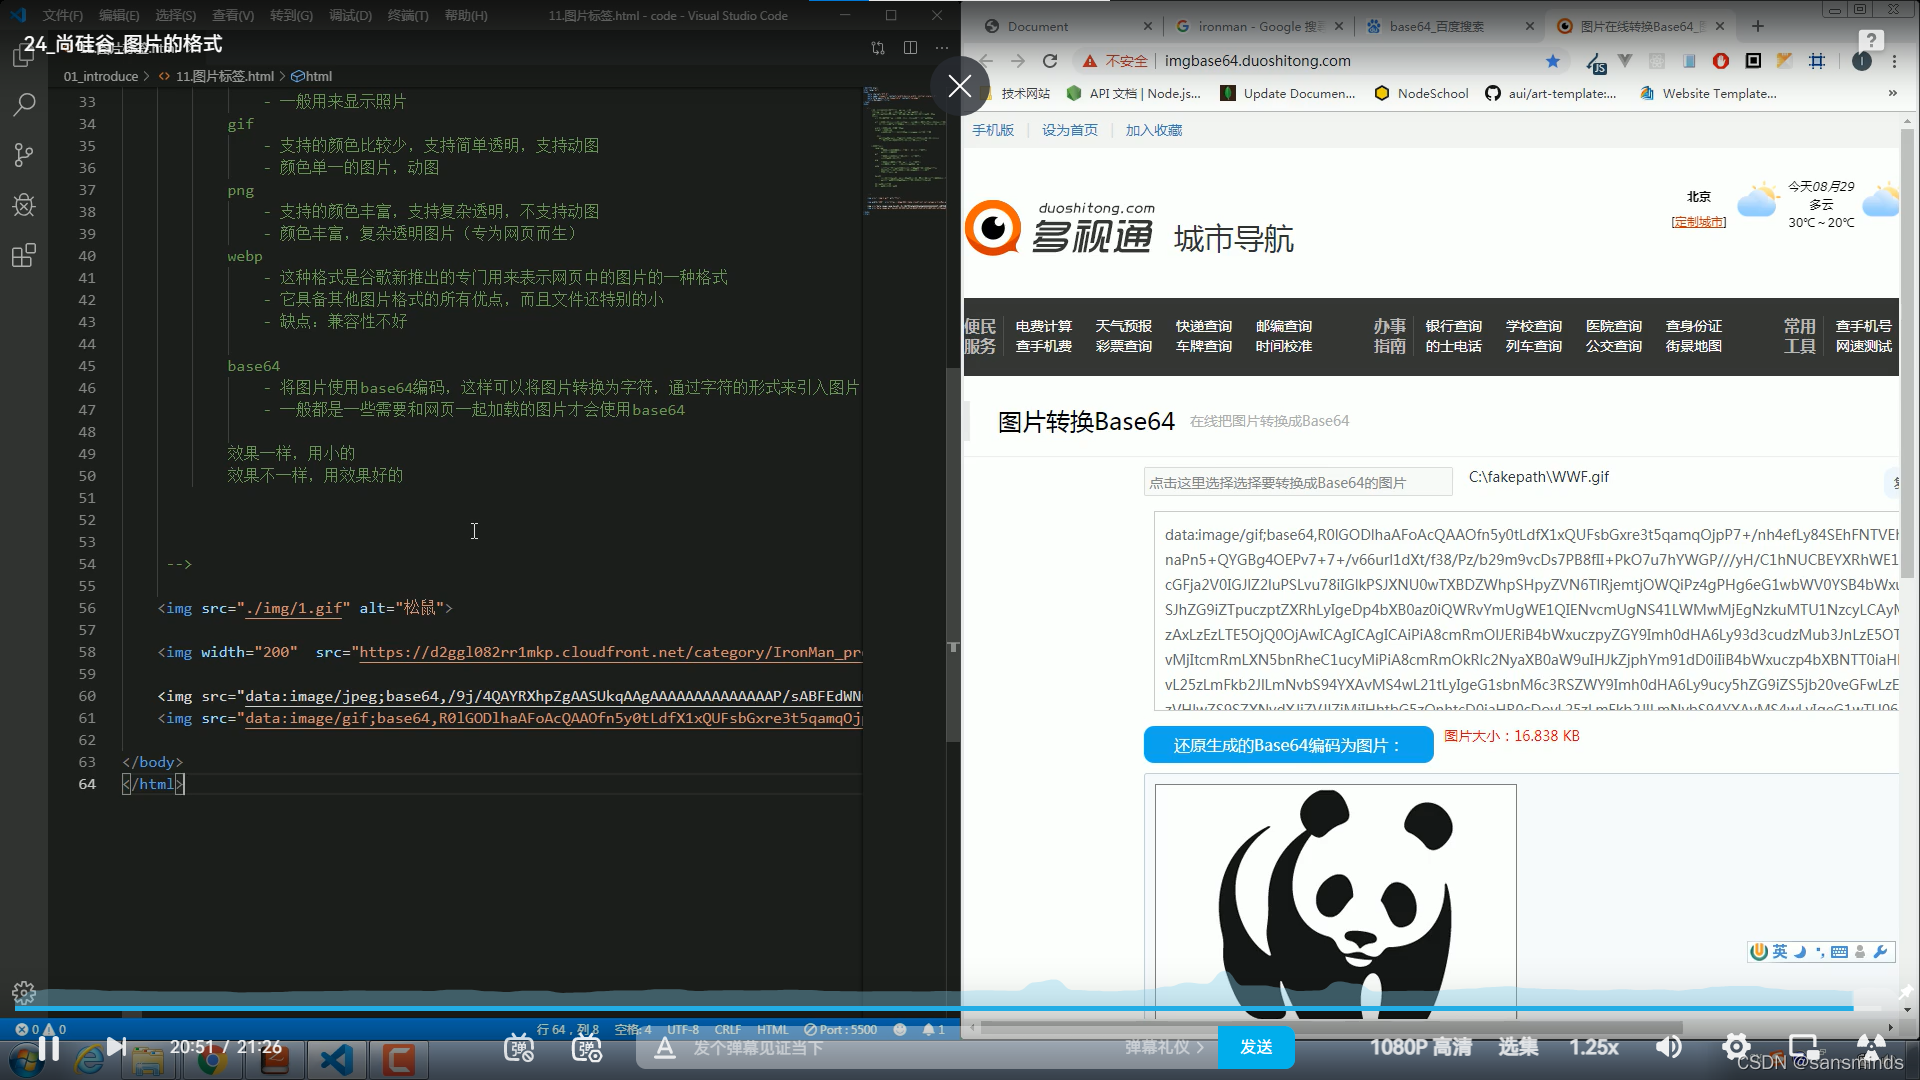Screen dimensions: 1920x1080
Task: Click the Vue devtools extension icon
Action: pyautogui.click(x=1625, y=61)
